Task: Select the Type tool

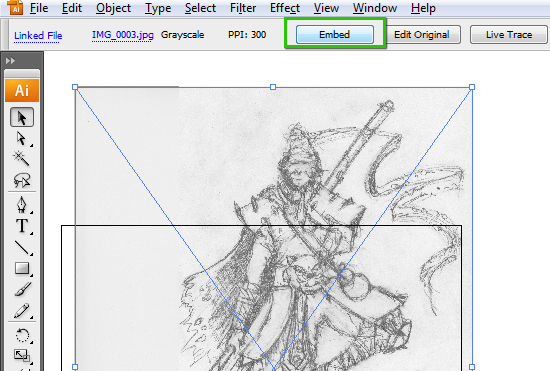Action: 22,226
